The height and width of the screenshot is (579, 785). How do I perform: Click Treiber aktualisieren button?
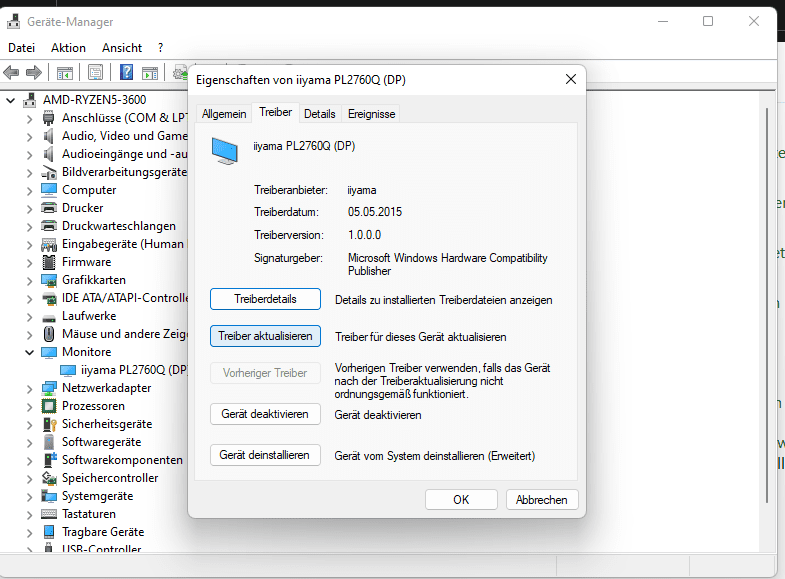pos(265,336)
